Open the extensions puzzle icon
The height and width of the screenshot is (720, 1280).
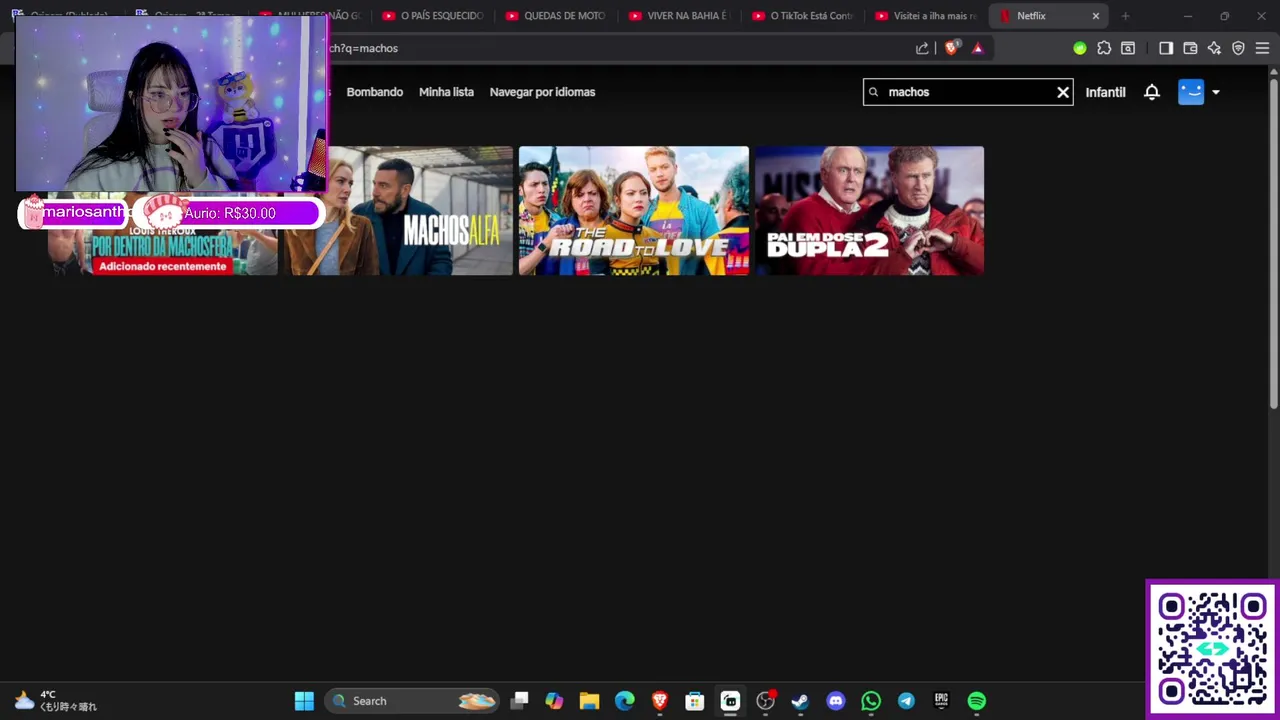point(1104,48)
